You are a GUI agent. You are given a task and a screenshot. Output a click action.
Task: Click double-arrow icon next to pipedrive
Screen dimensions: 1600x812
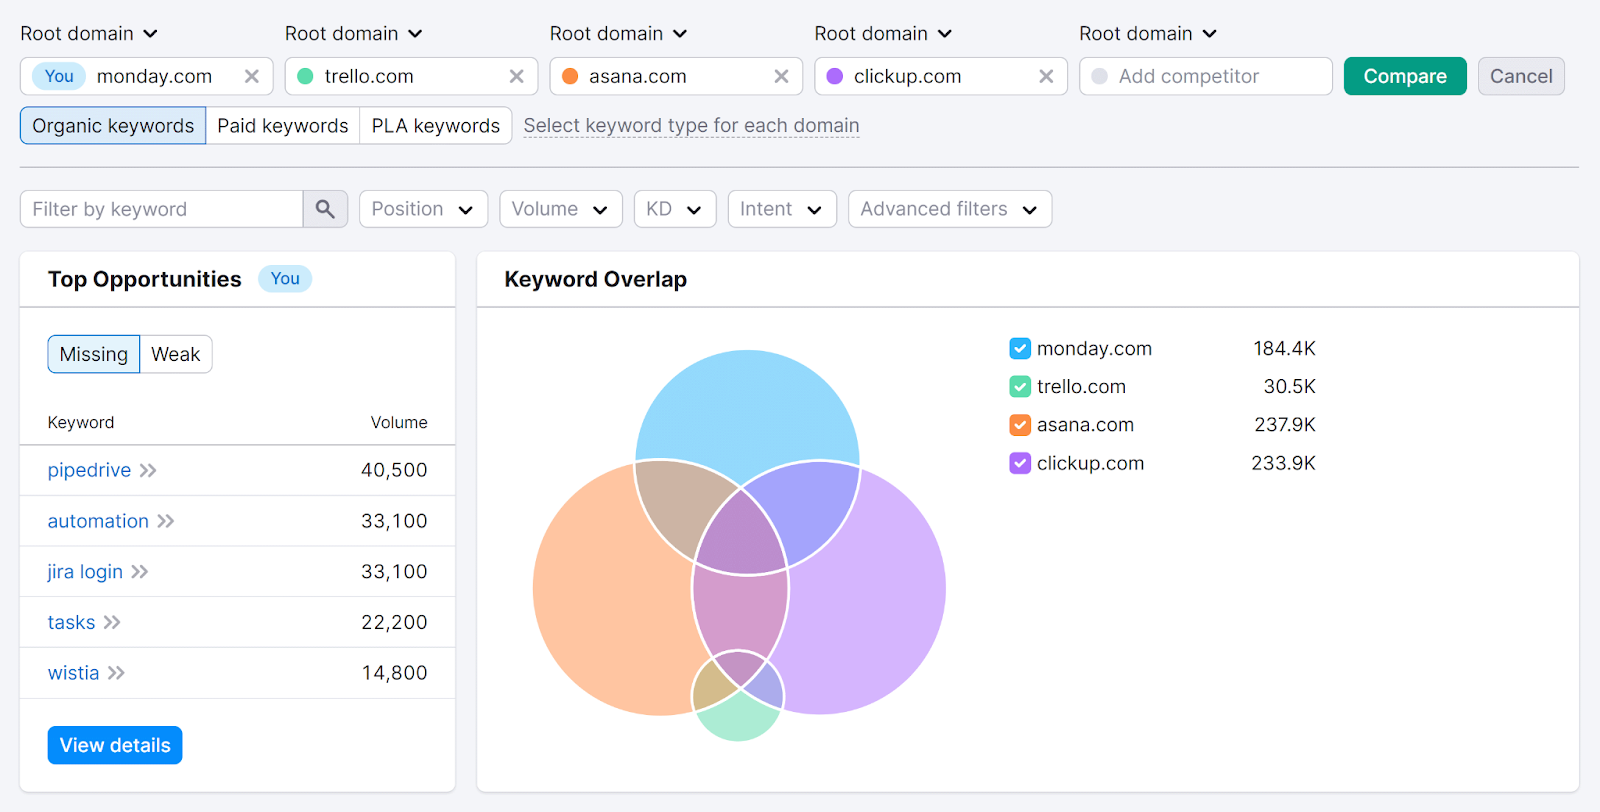click(148, 471)
